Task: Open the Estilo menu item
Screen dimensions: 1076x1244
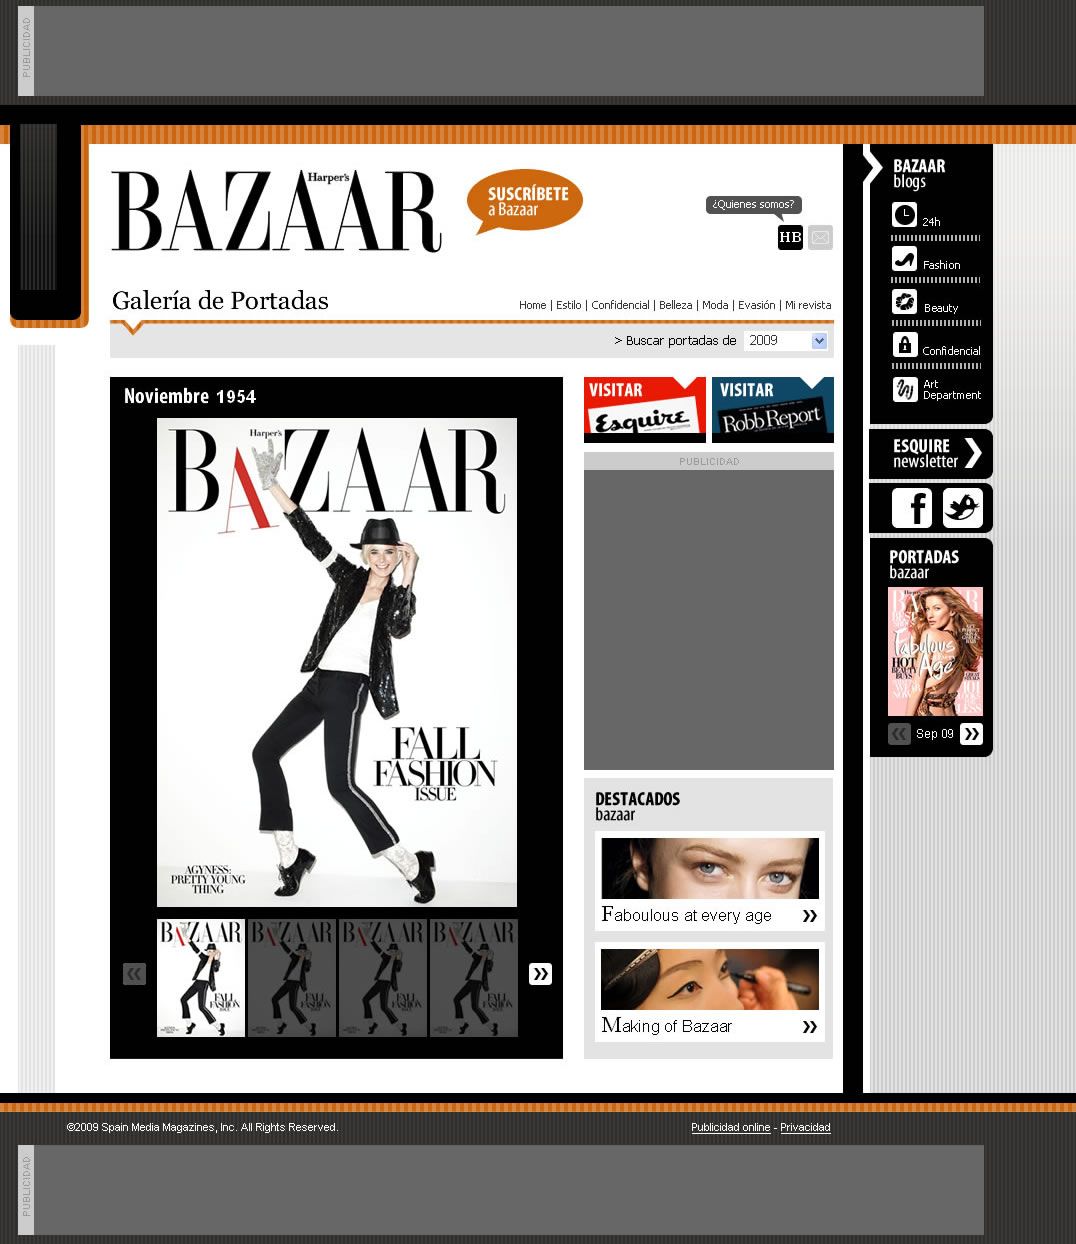Action: point(568,305)
